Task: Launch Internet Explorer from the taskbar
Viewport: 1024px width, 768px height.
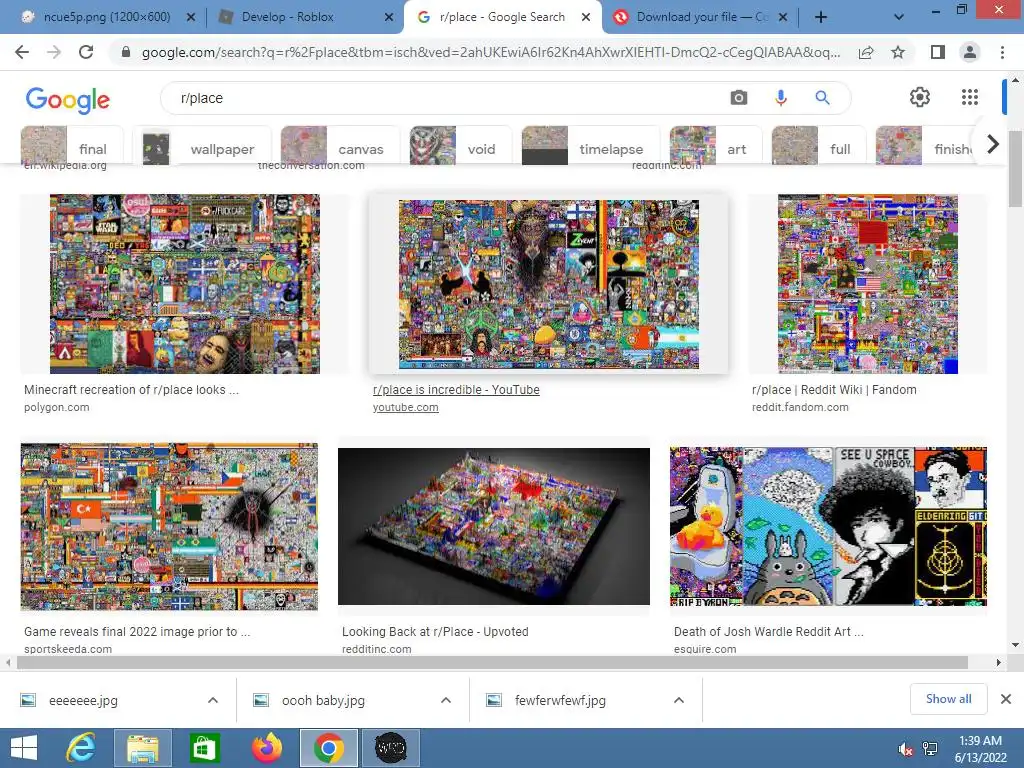Action: point(81,748)
